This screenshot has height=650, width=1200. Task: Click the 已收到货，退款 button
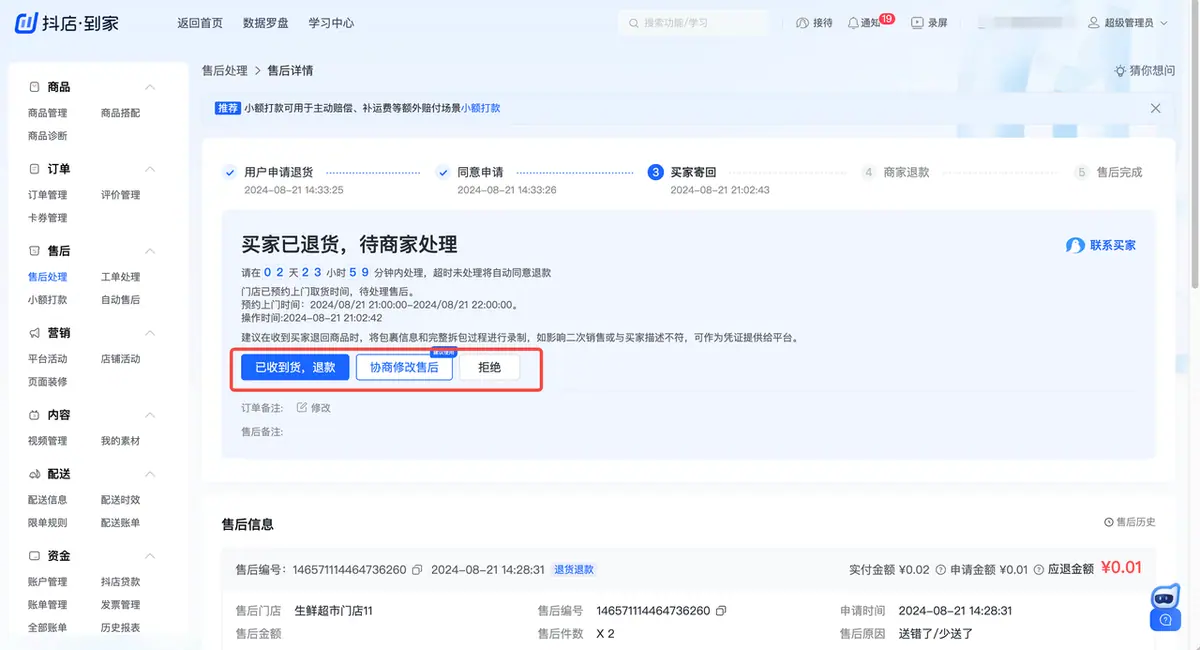[x=295, y=367]
